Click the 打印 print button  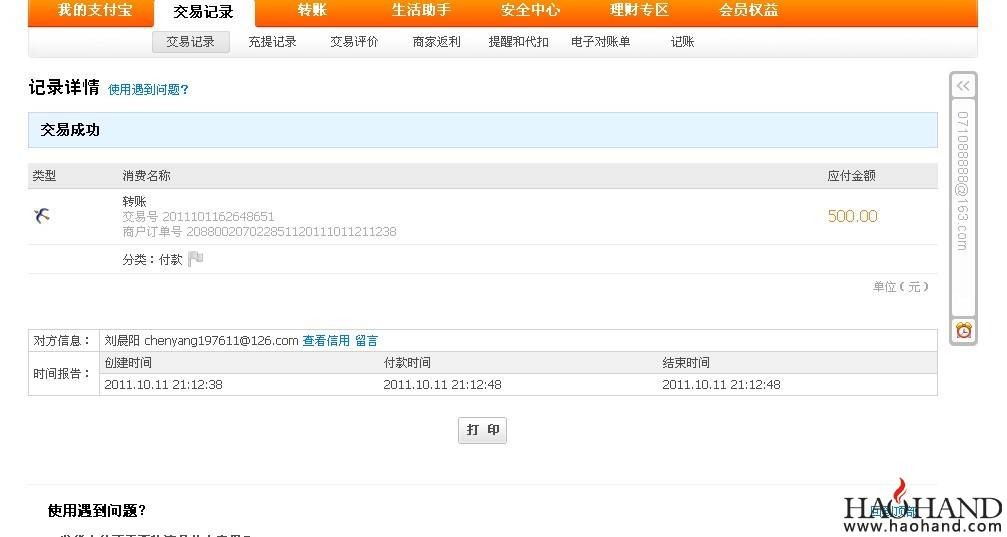point(482,430)
